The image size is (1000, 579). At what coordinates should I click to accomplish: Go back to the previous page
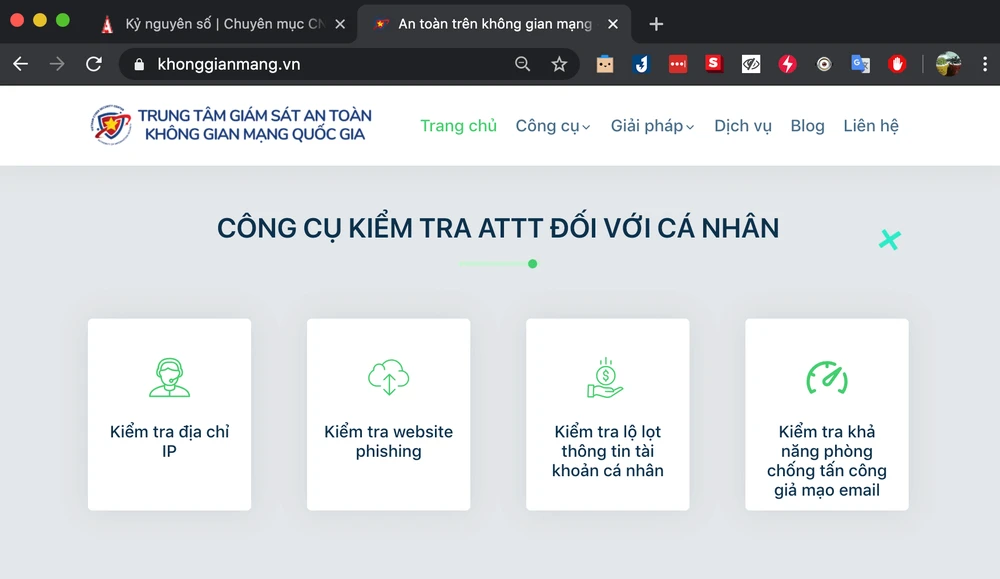click(x=21, y=64)
